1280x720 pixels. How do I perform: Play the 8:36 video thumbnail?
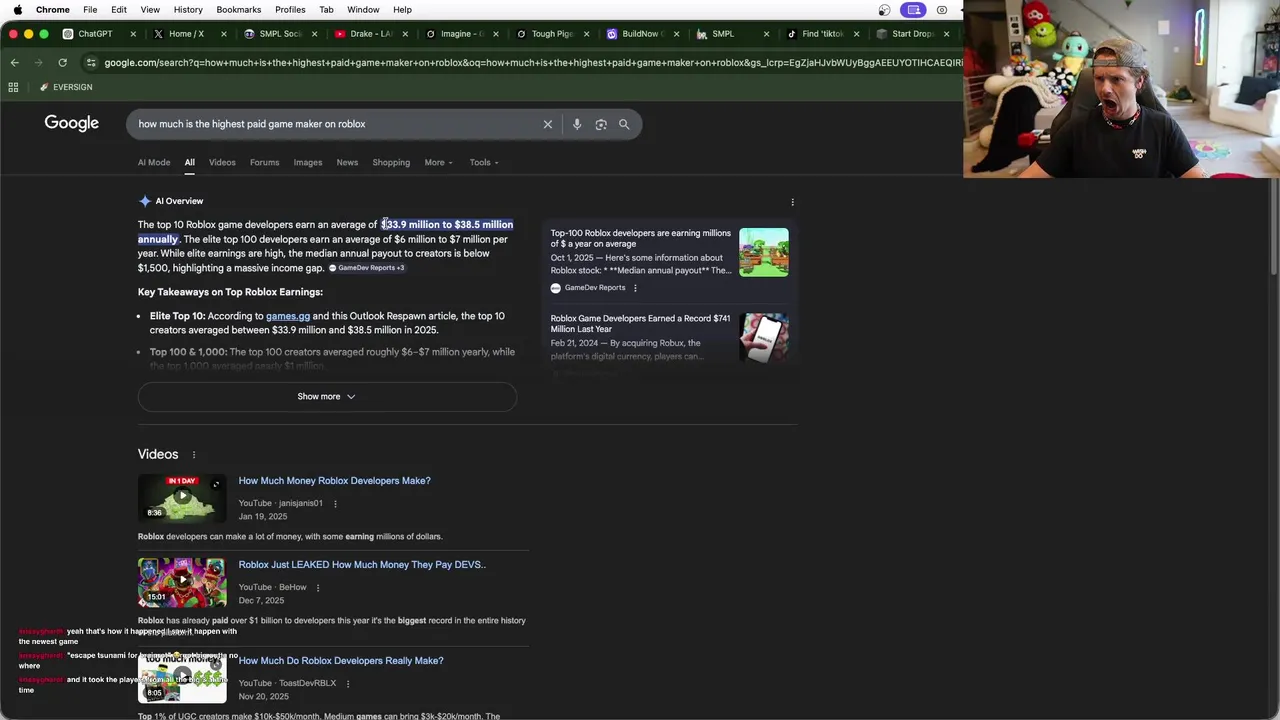coord(182,498)
